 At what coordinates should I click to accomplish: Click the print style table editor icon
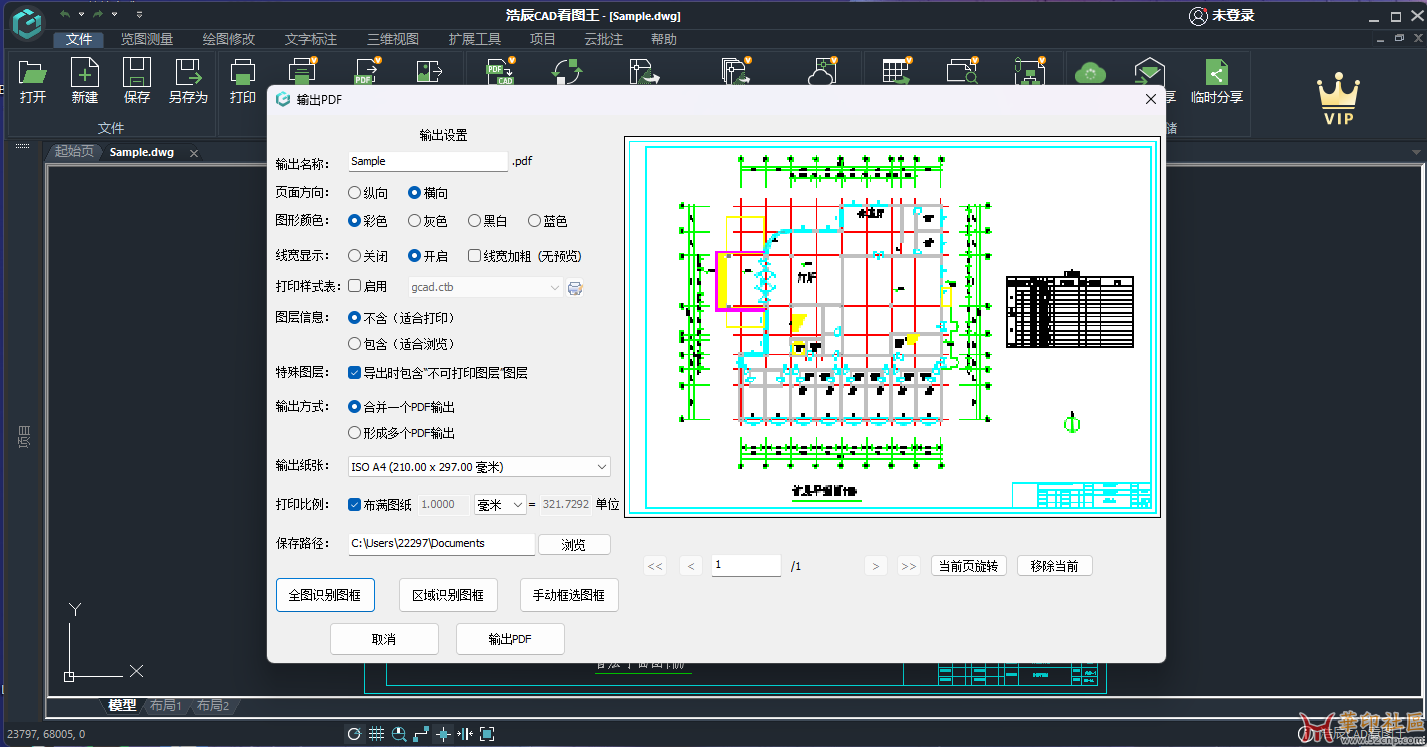575,288
